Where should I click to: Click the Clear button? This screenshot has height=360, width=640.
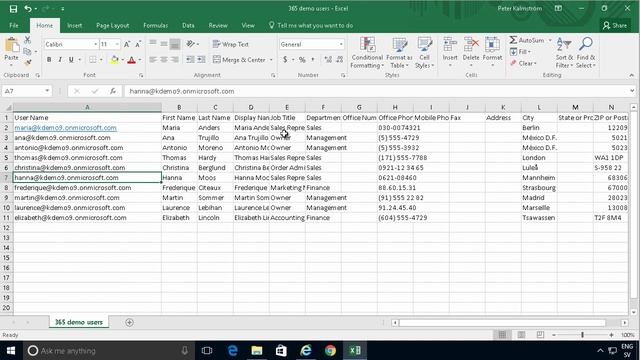(x=523, y=63)
